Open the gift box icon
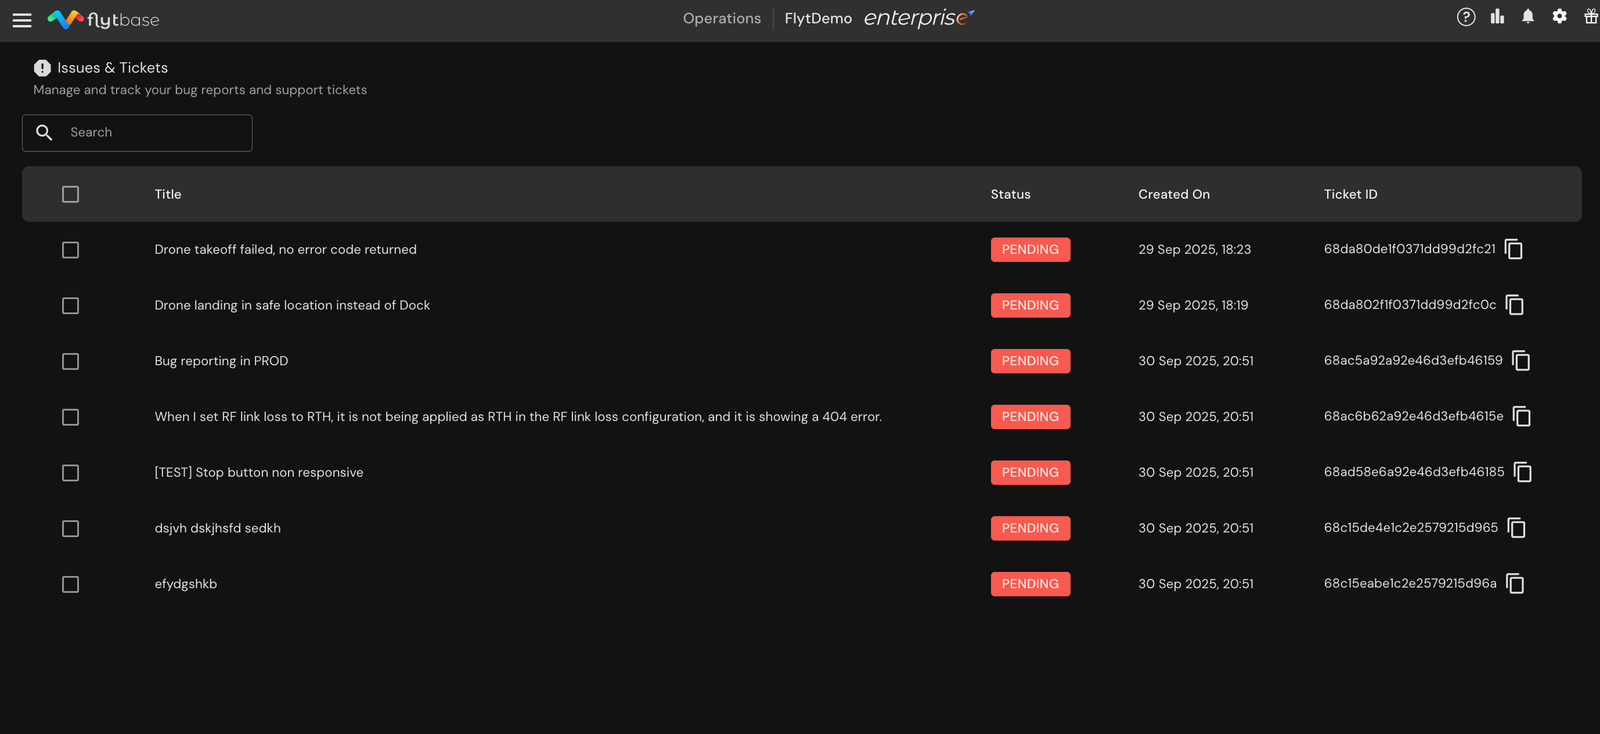 1590,16
